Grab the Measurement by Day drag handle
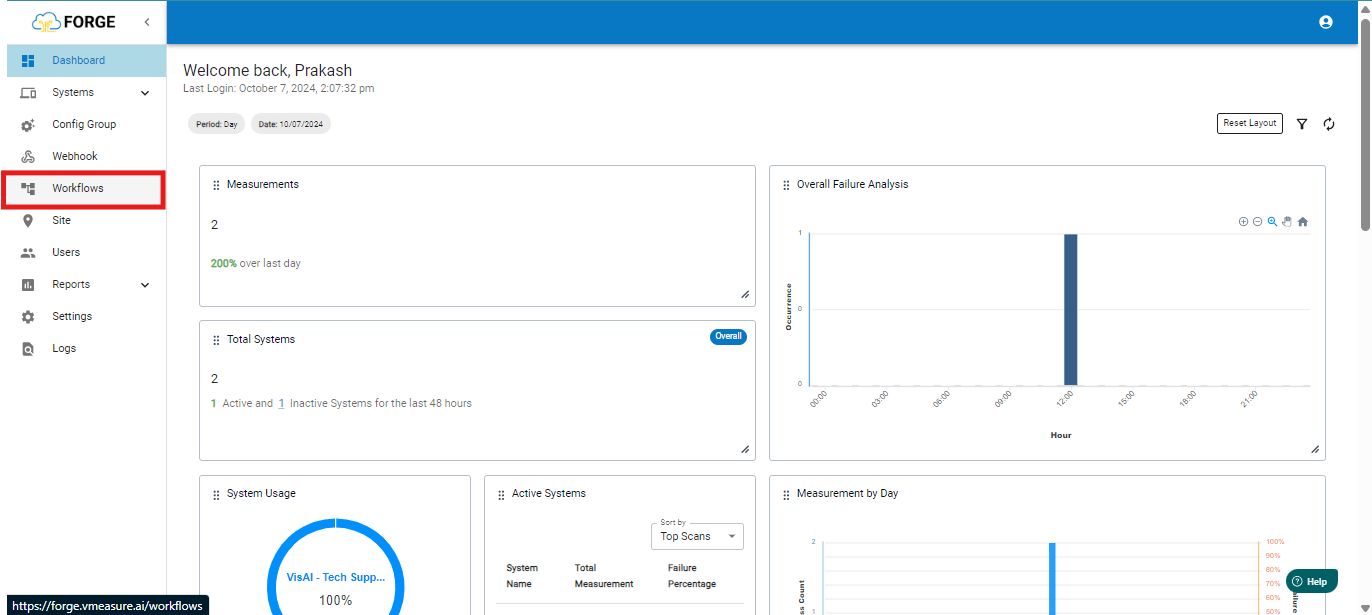 coord(786,494)
